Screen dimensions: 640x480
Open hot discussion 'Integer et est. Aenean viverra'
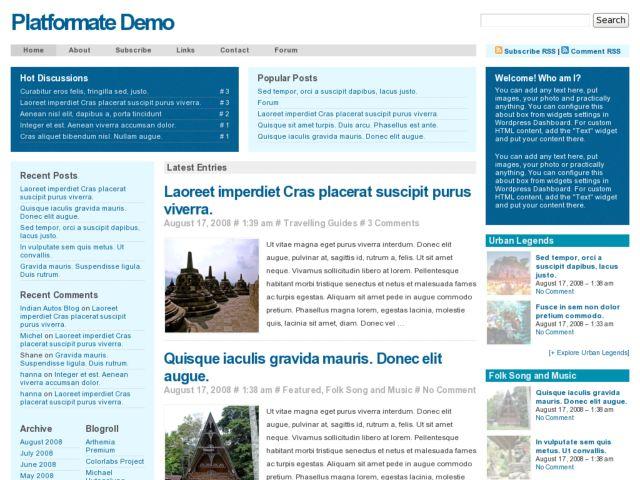[x=98, y=125]
